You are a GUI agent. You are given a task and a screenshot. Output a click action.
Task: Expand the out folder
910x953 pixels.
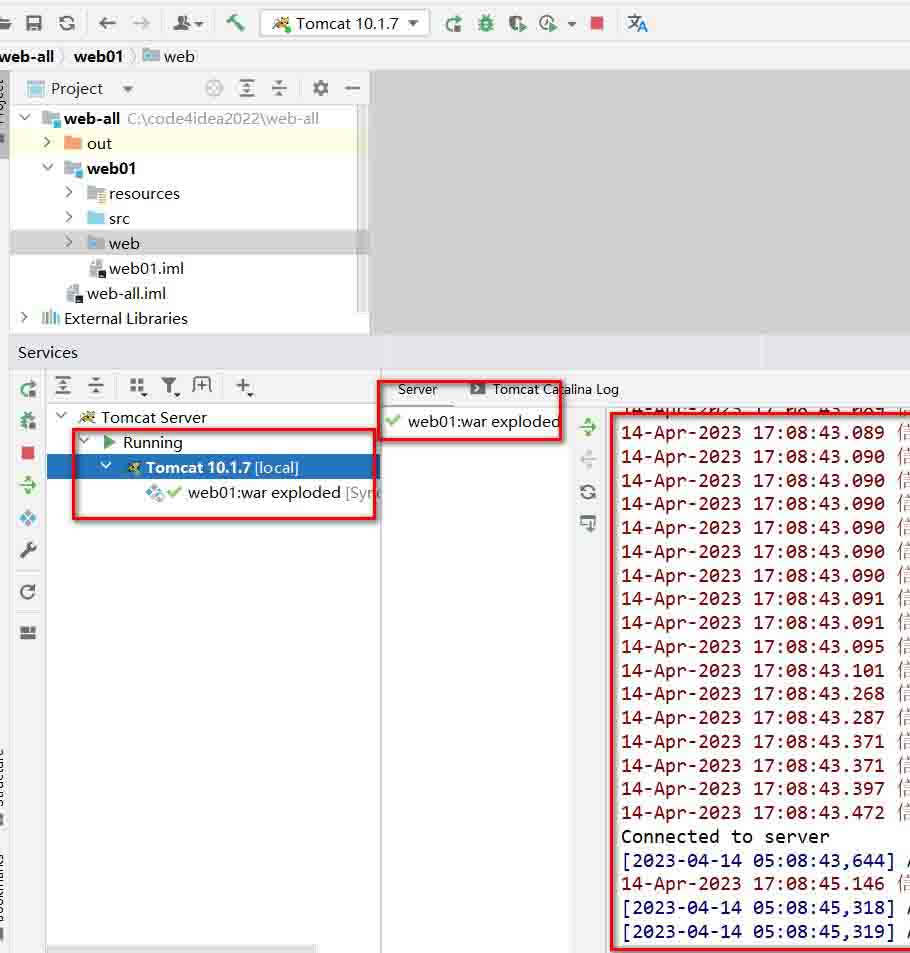[47, 143]
